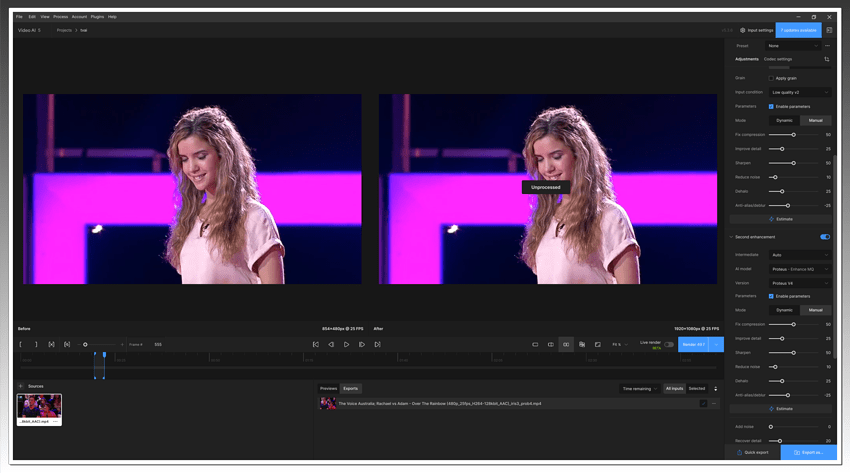Viewport: 850px width, 473px height.
Task: Toggle first Enable parameters checkbox
Action: click(x=771, y=107)
